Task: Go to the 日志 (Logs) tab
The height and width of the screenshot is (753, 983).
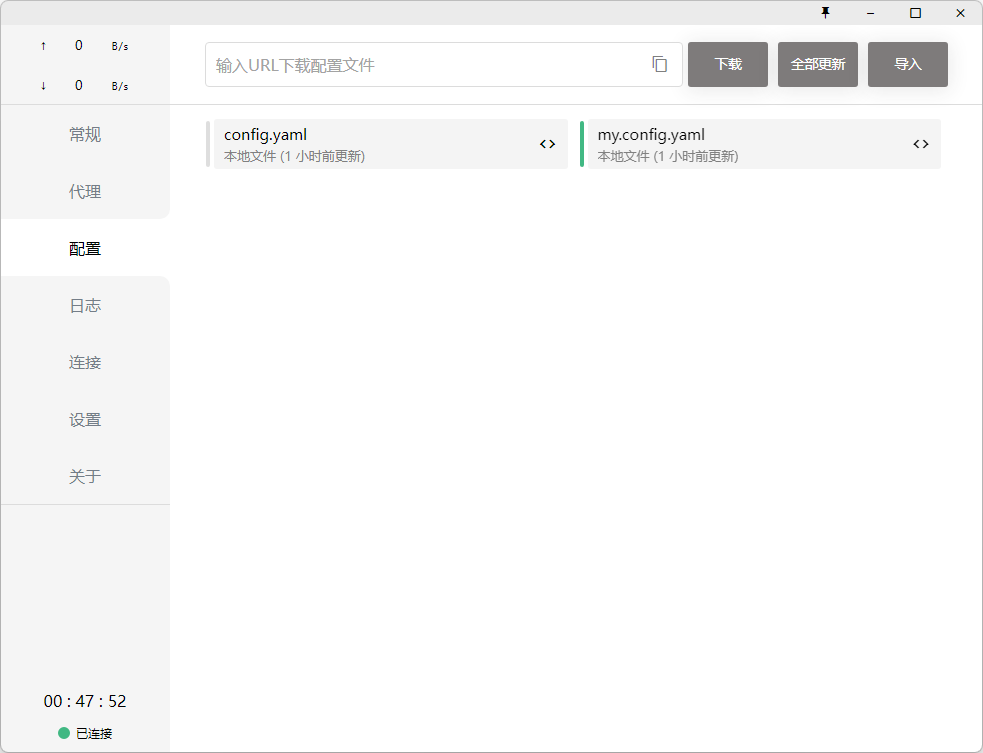Action: (x=85, y=306)
